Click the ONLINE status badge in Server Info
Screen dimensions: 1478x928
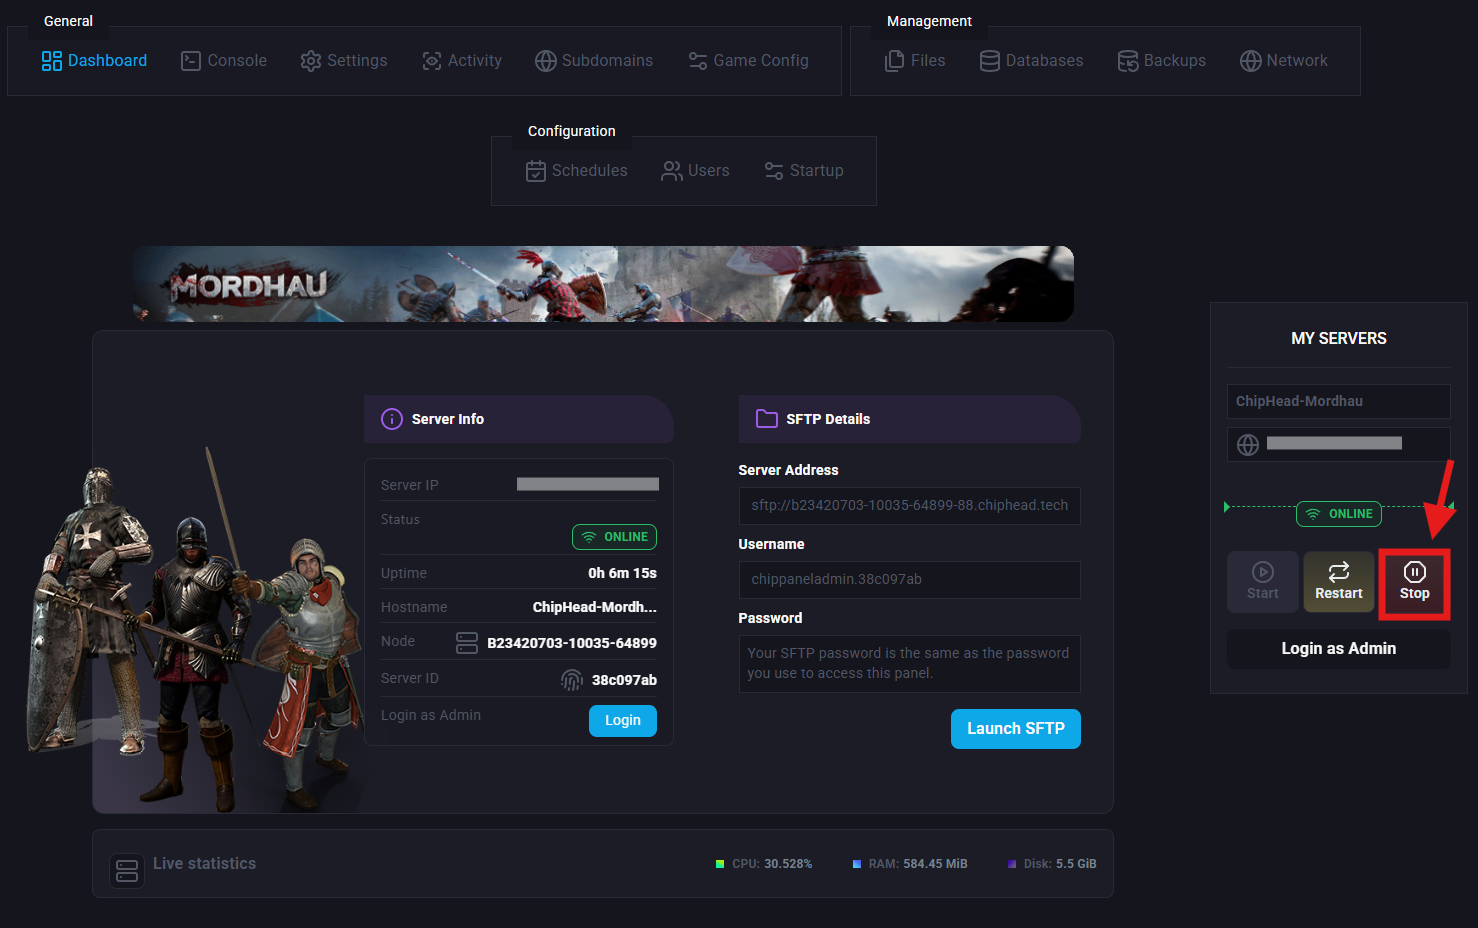pyautogui.click(x=614, y=537)
